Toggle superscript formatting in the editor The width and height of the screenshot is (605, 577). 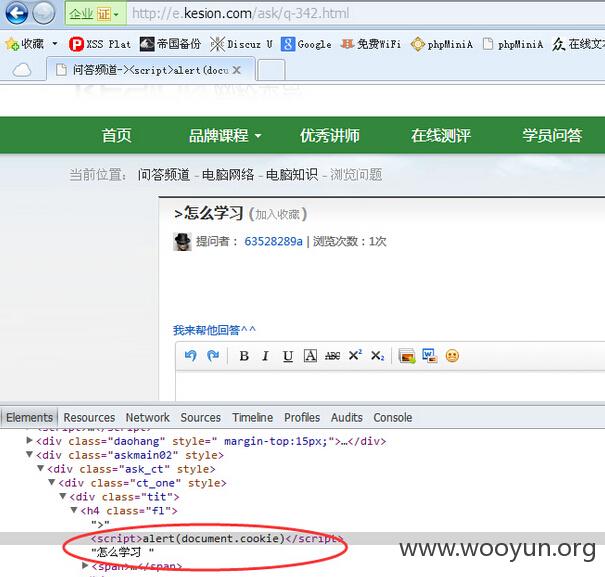point(355,355)
